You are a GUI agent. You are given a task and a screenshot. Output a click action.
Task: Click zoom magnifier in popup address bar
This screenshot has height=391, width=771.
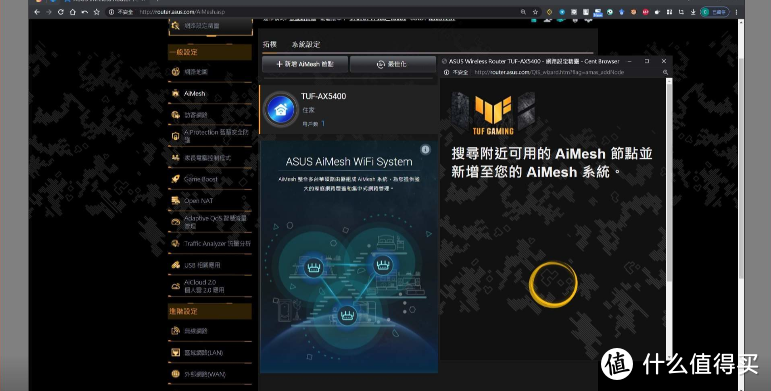click(665, 72)
